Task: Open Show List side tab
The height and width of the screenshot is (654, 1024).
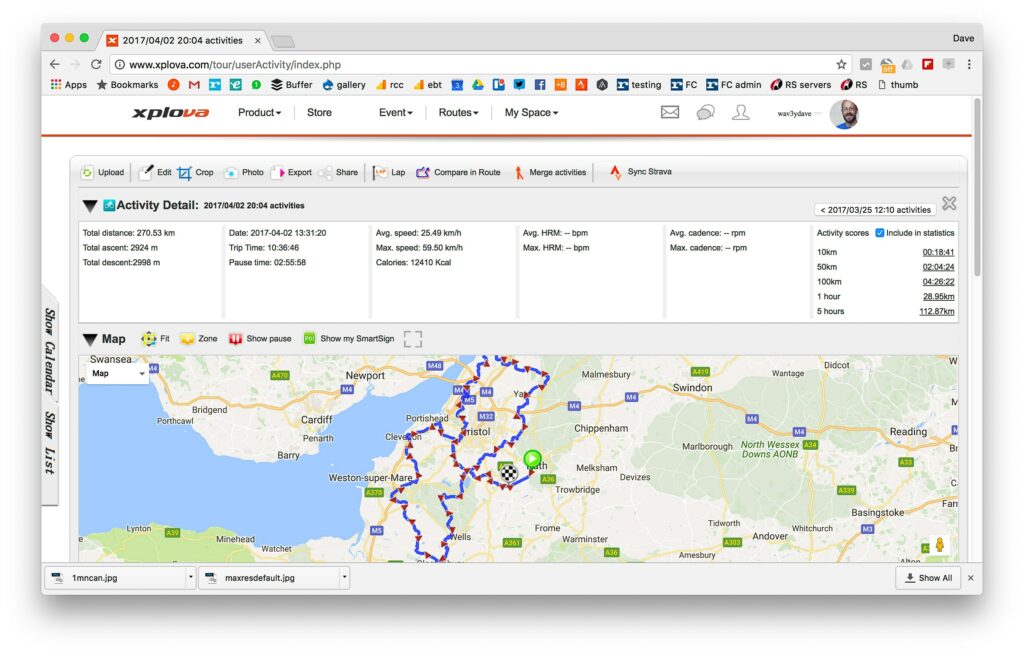Action: (50, 442)
